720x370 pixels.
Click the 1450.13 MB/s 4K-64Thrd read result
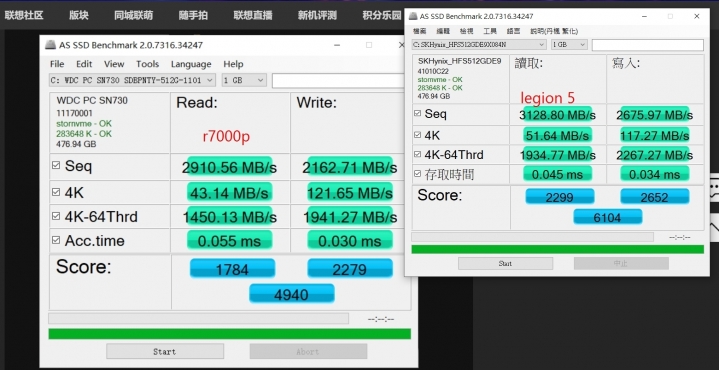pyautogui.click(x=230, y=216)
